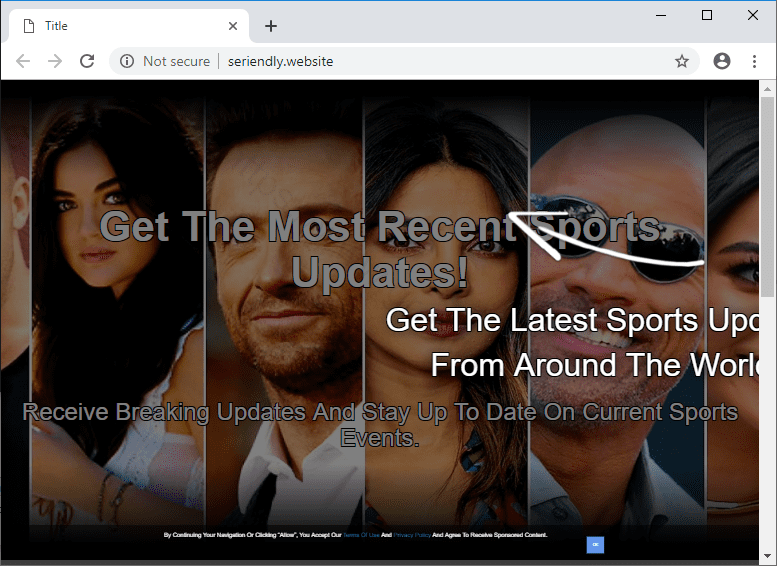Open the Privacy Policy link
The image size is (777, 566).
(412, 535)
